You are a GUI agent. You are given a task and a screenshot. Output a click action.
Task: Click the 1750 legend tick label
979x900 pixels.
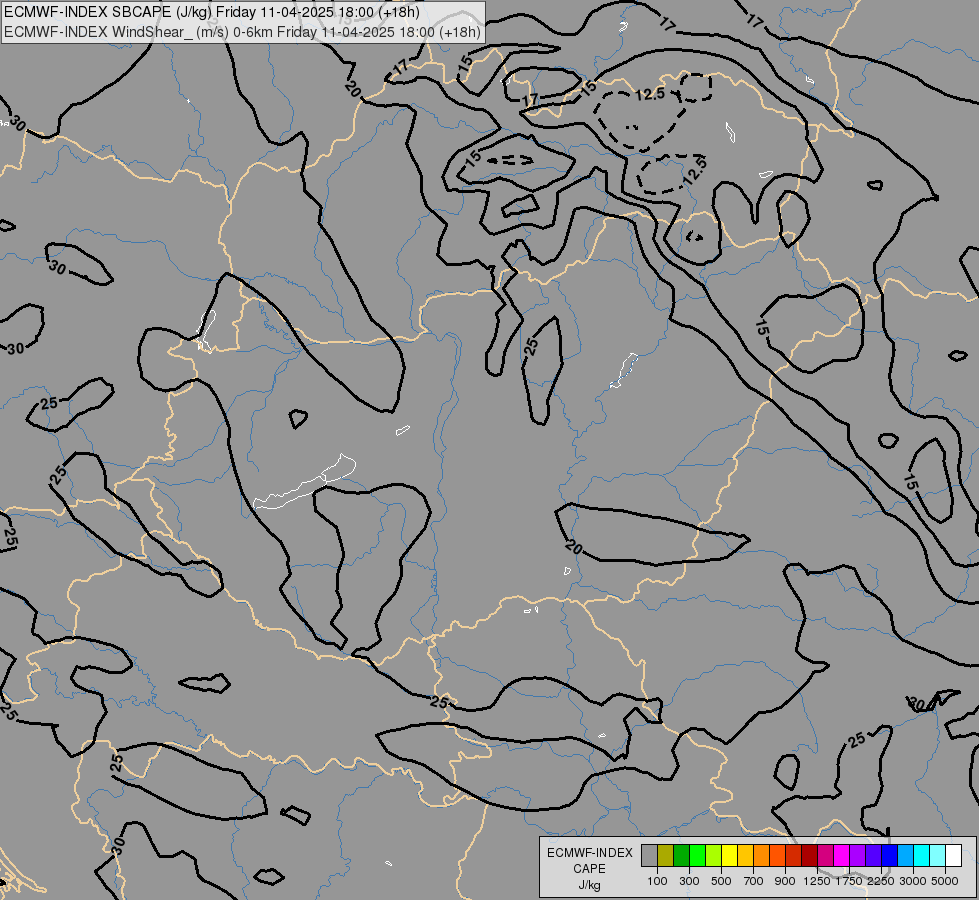(849, 881)
